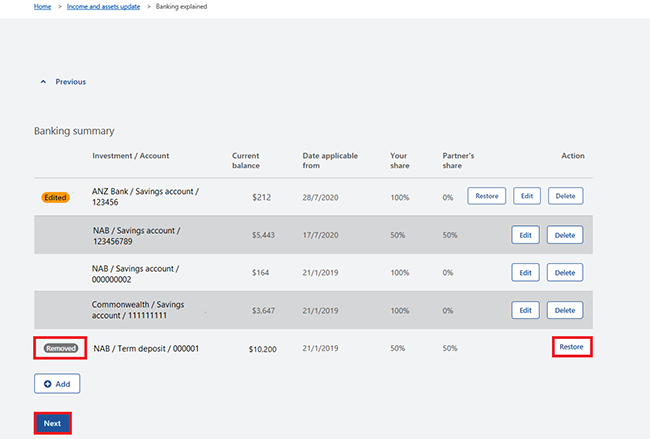Click ANZ Bank / Savings account / 123456 text
650x439 pixels.
(145, 197)
